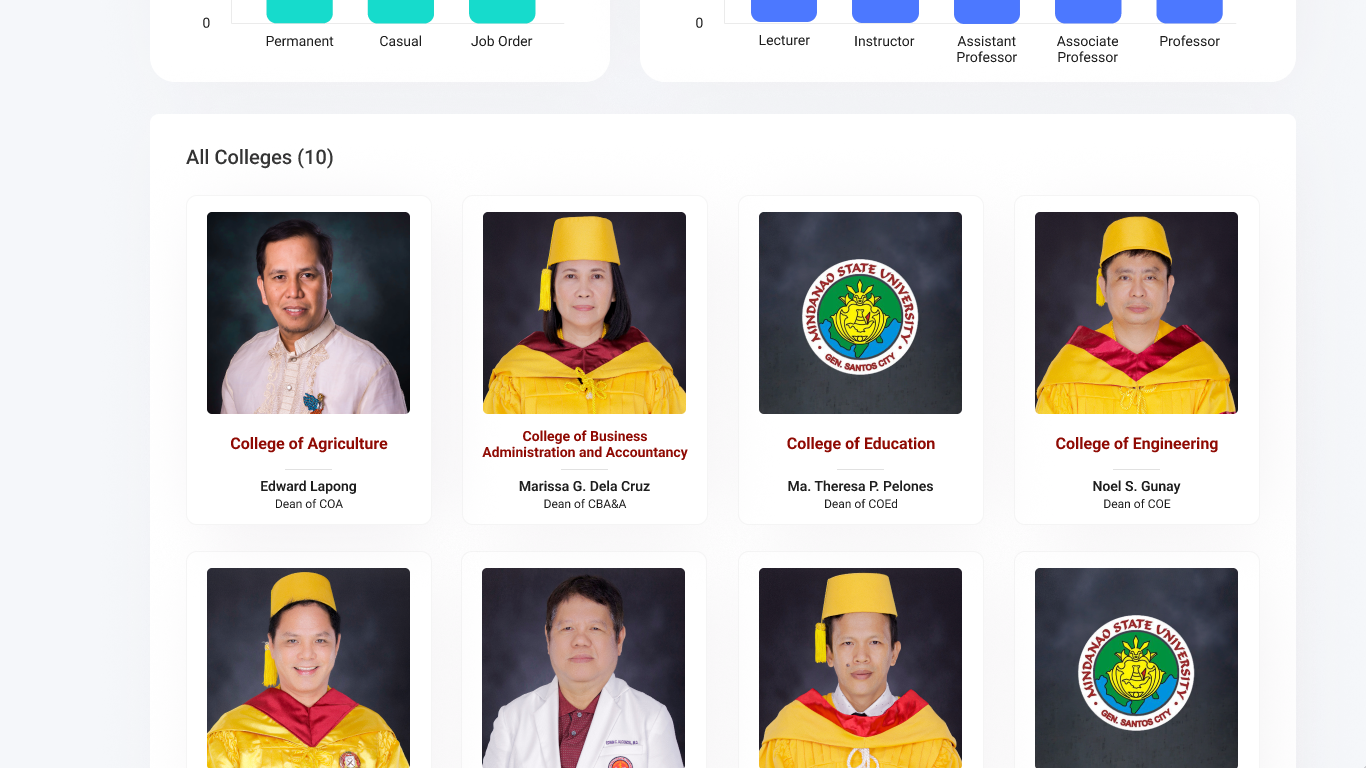Click the Job Order bar in the chart
Screen dimensions: 1366x768
pyautogui.click(x=502, y=11)
